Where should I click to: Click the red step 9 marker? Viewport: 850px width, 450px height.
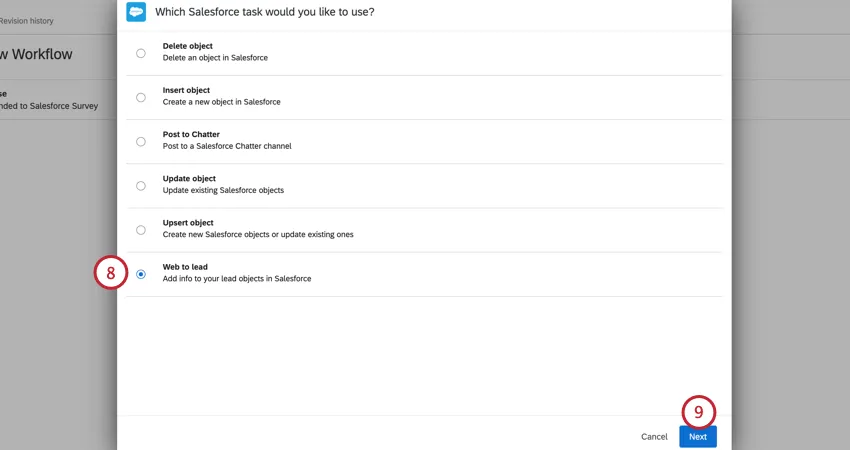pos(698,412)
